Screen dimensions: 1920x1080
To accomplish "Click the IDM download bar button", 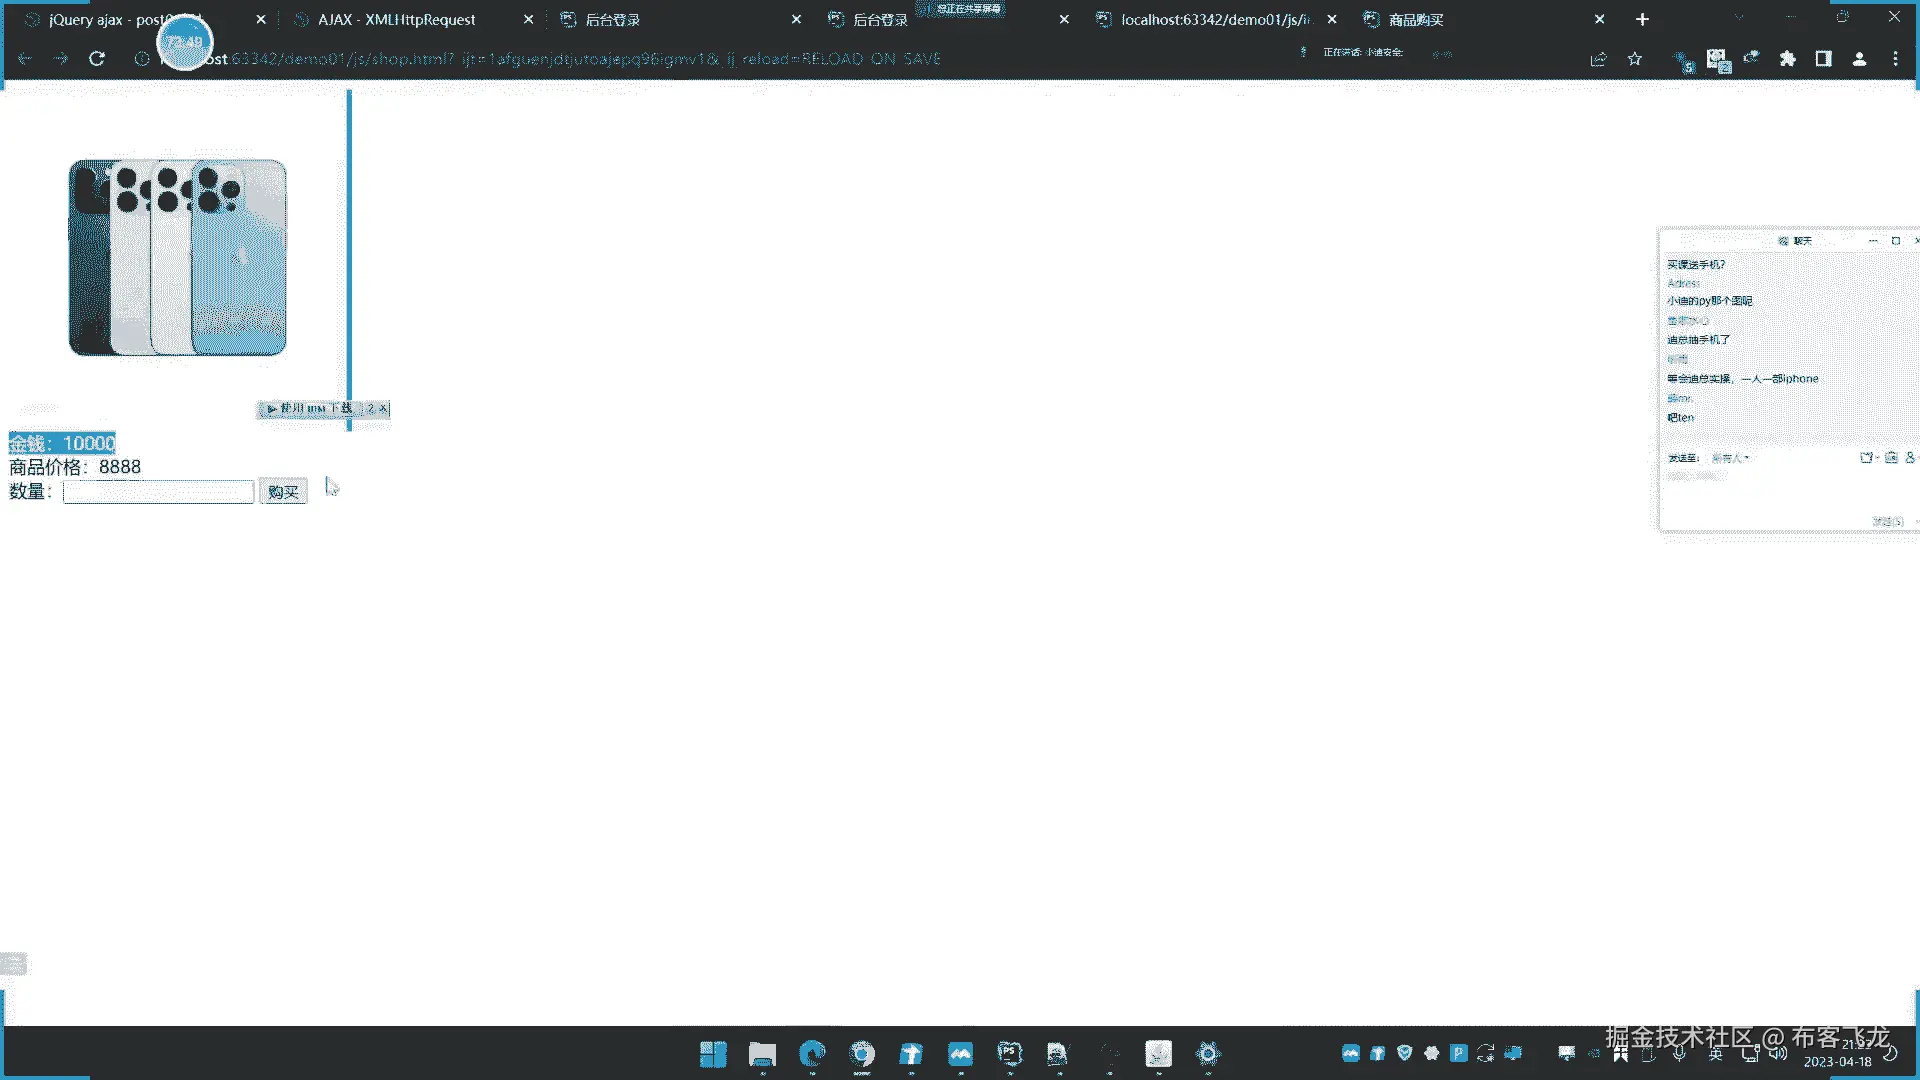I will coord(310,409).
